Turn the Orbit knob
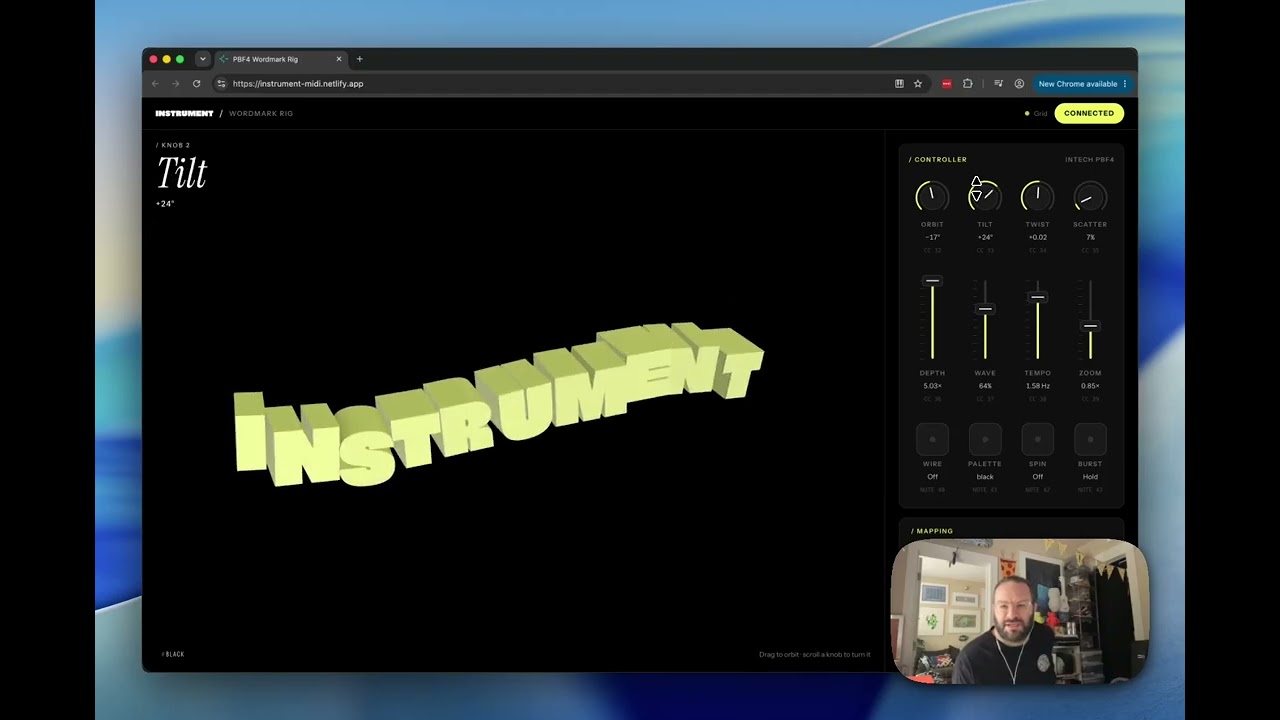Image resolution: width=1280 pixels, height=720 pixels. pos(932,197)
